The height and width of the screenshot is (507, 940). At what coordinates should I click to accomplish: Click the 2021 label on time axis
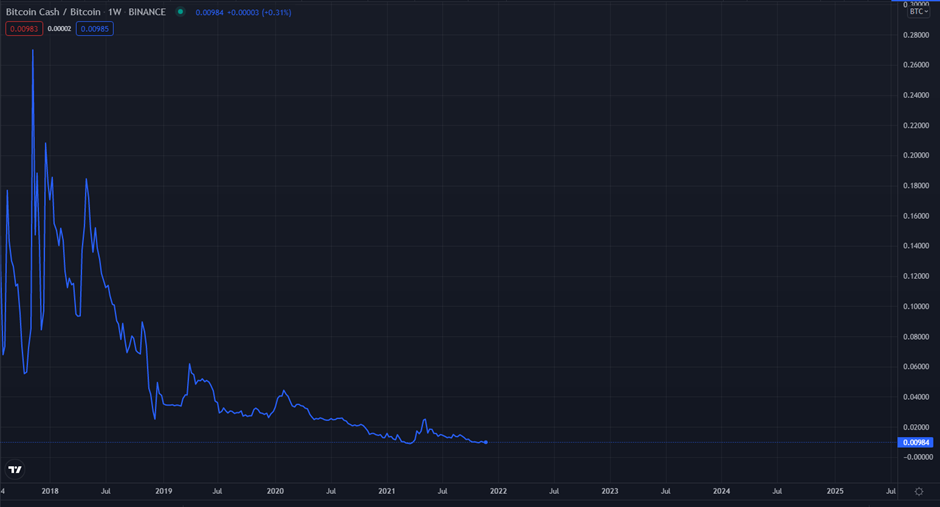(x=387, y=491)
